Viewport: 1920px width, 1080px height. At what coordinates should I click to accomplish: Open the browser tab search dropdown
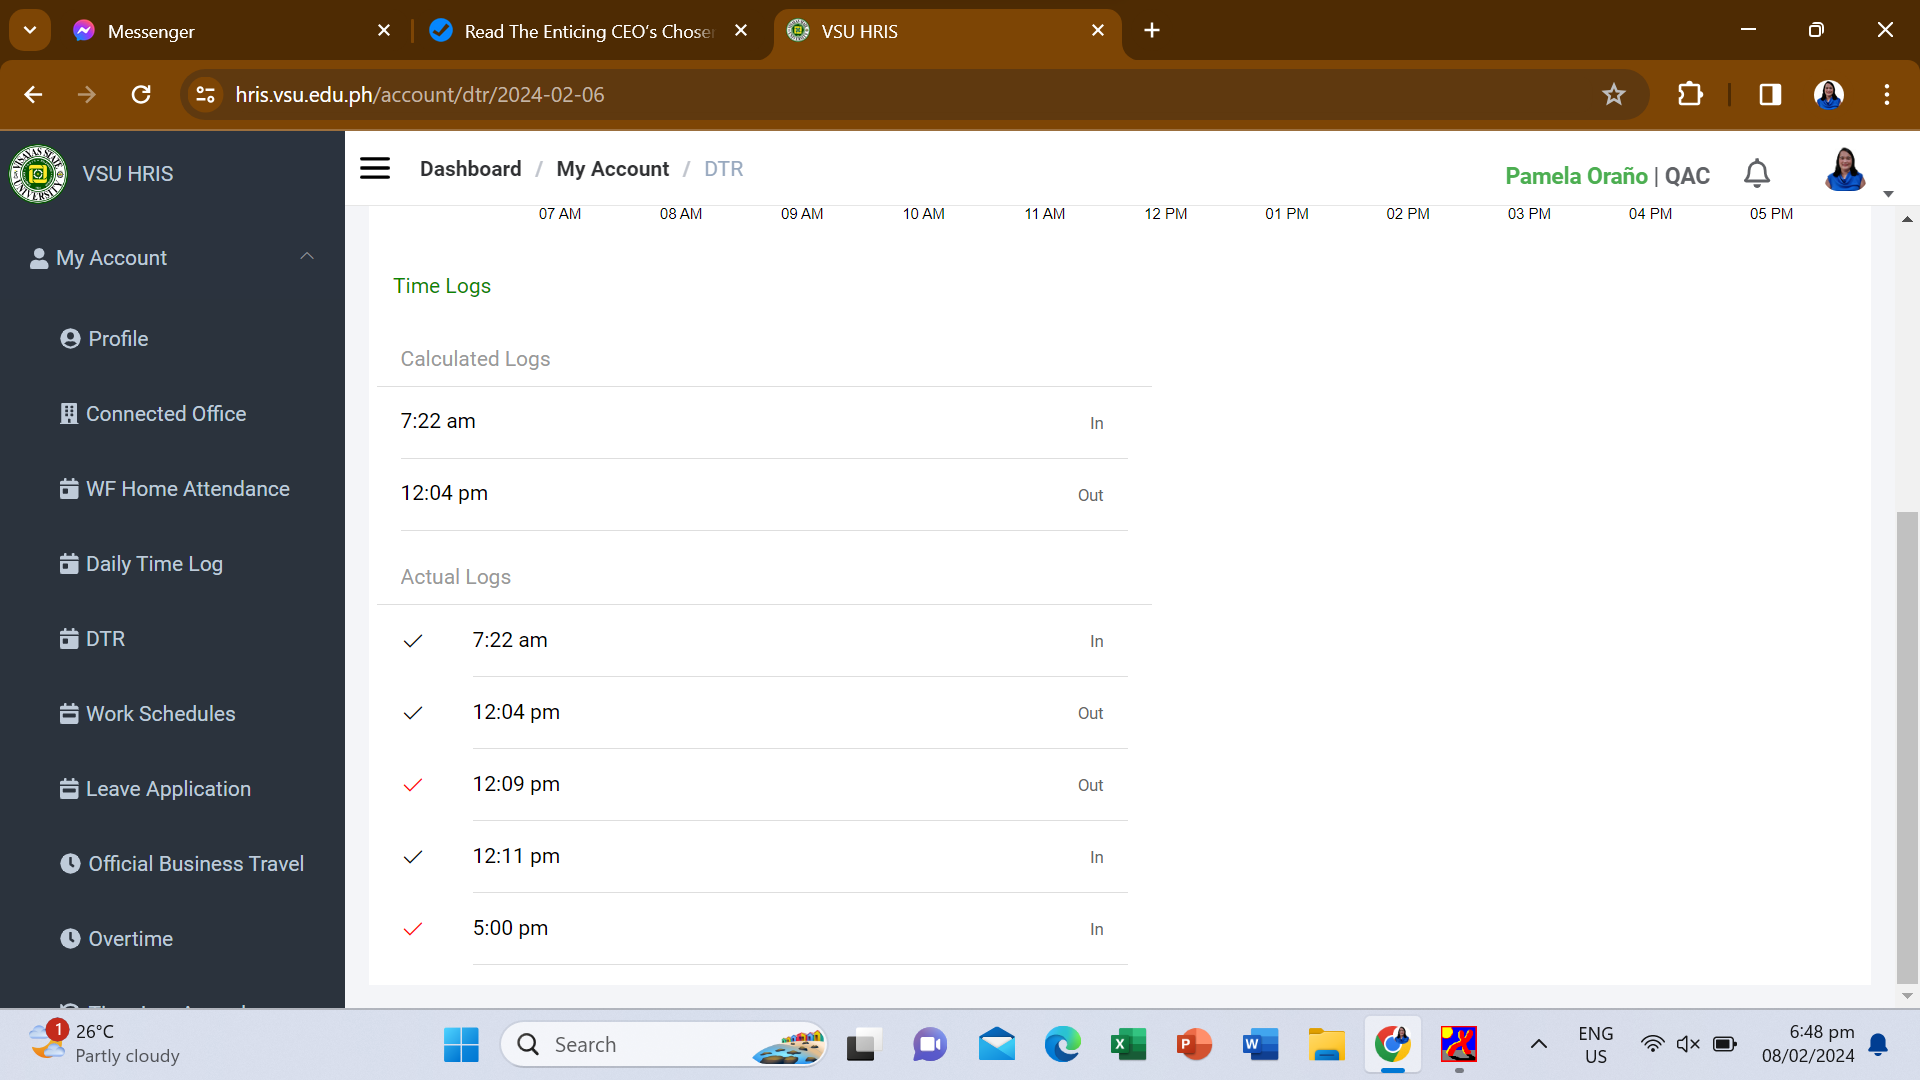coord(30,30)
